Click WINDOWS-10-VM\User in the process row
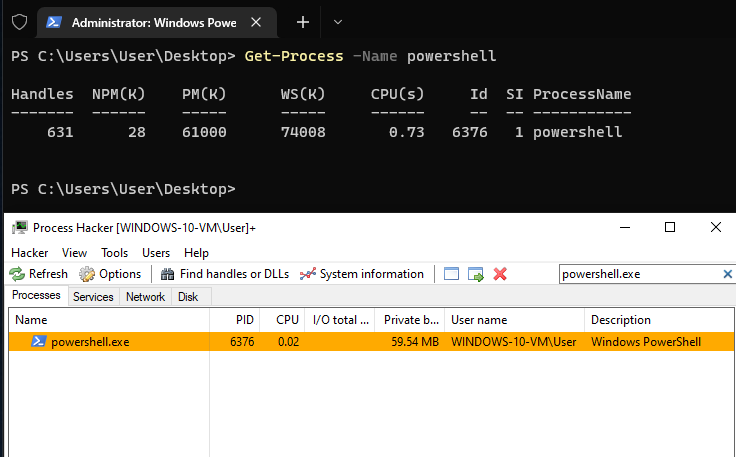The width and height of the screenshot is (736, 457). tap(514, 342)
